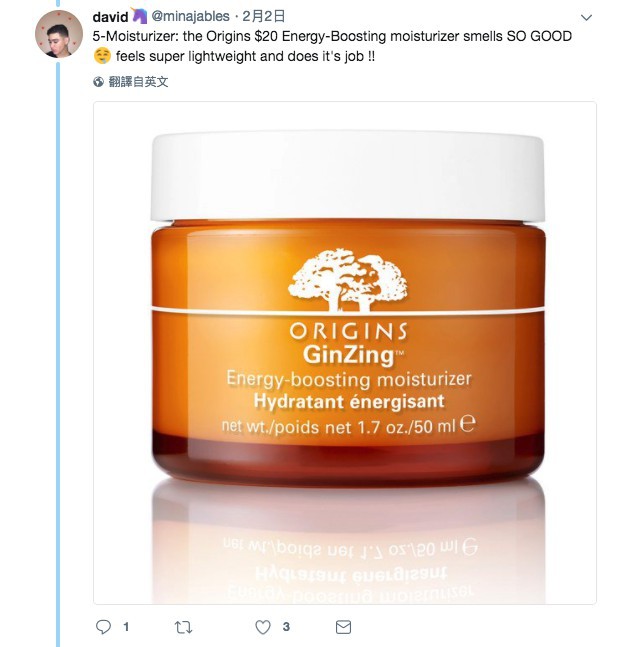Click the reply speech bubble icon

click(103, 627)
